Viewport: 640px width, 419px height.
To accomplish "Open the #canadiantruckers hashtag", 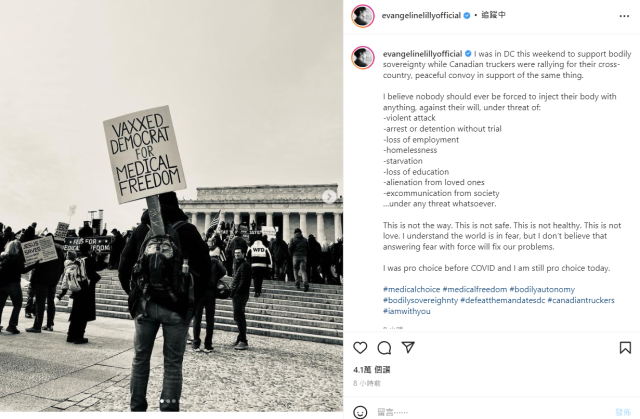I will coord(581,300).
